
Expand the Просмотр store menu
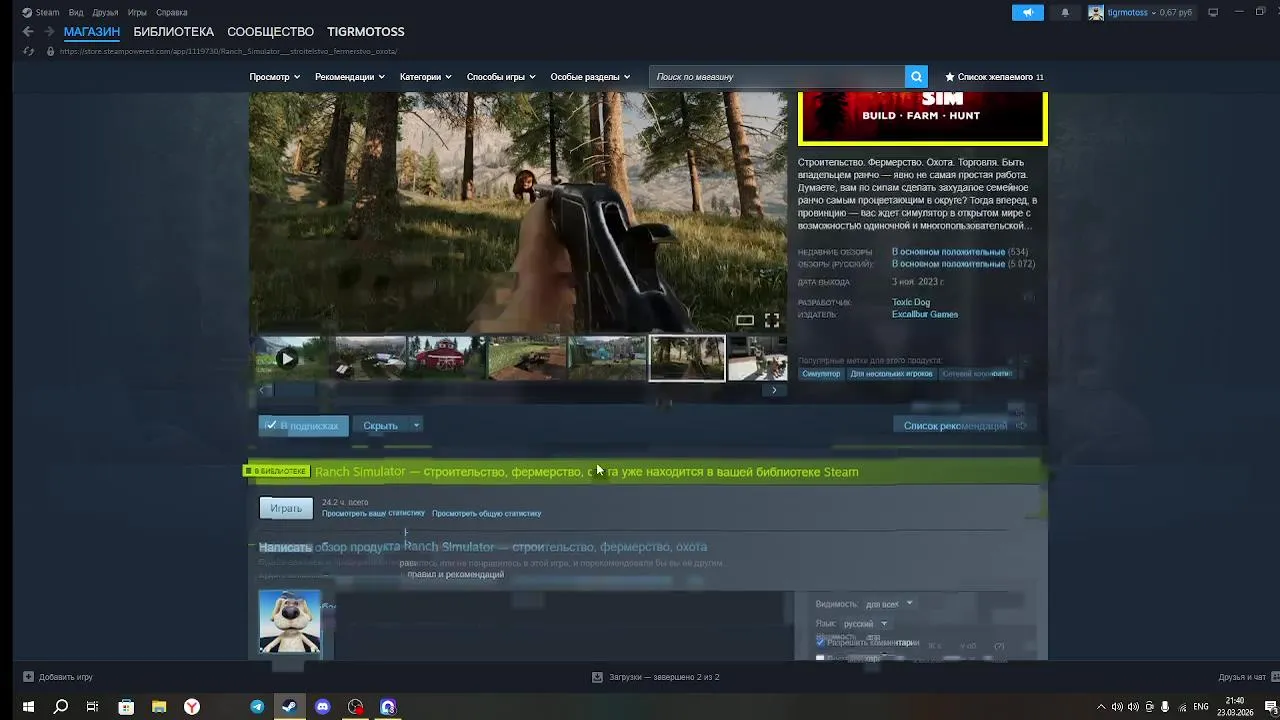274,77
